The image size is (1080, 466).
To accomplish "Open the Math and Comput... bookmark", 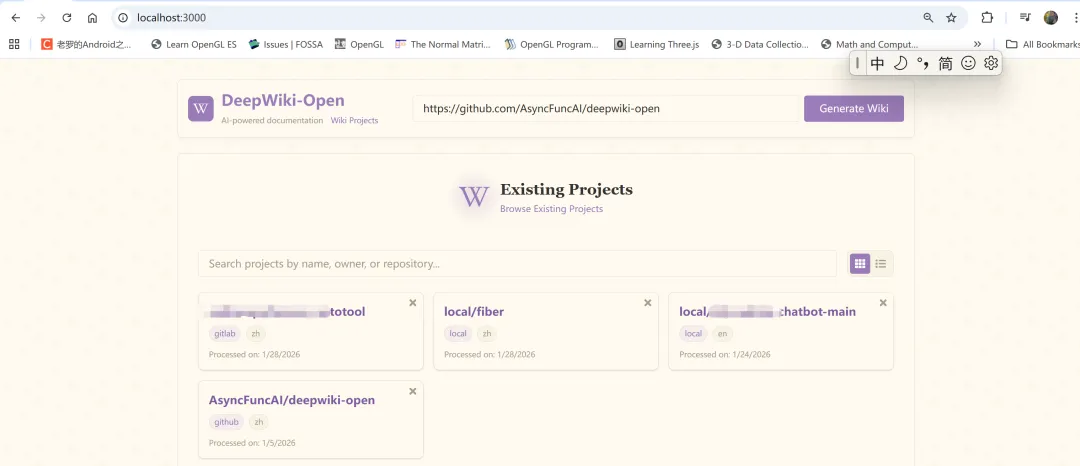I will [x=869, y=44].
